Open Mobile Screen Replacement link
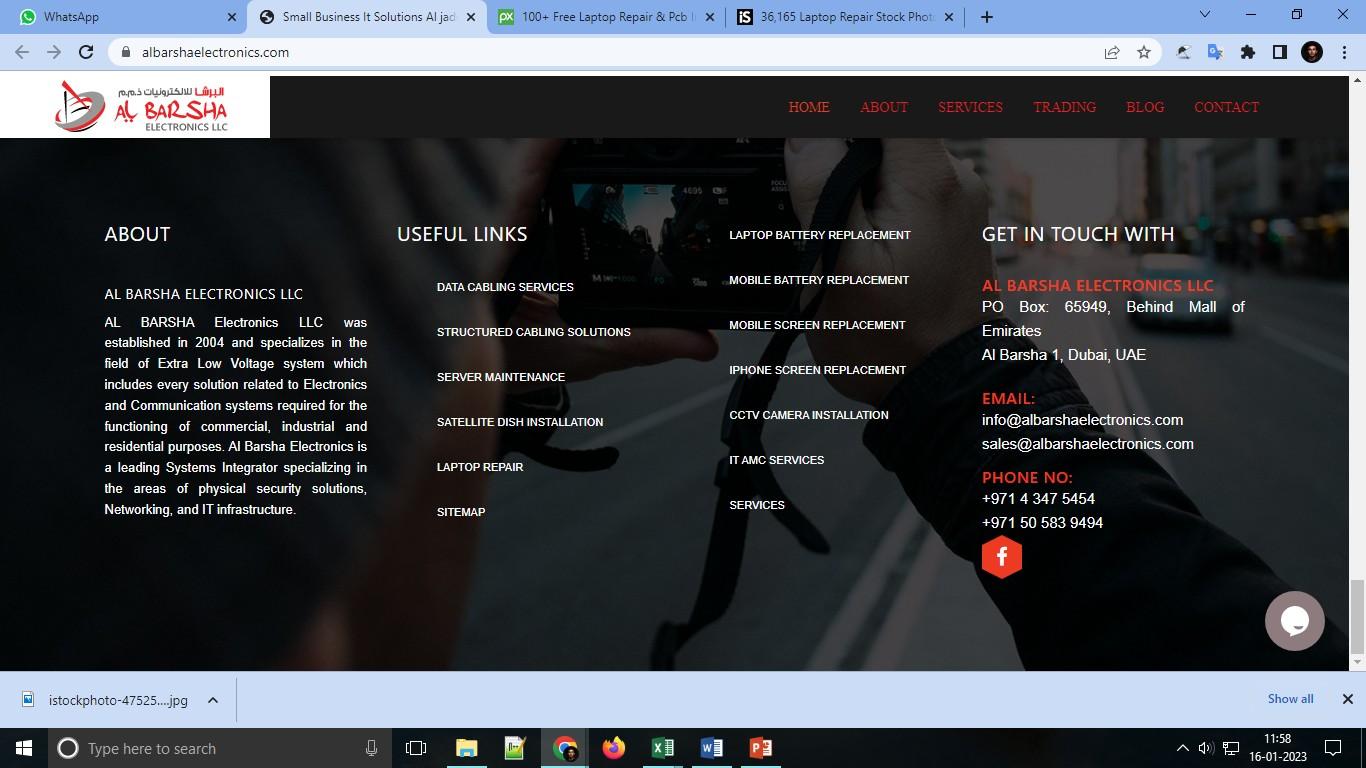This screenshot has width=1366, height=768. pyautogui.click(x=817, y=325)
